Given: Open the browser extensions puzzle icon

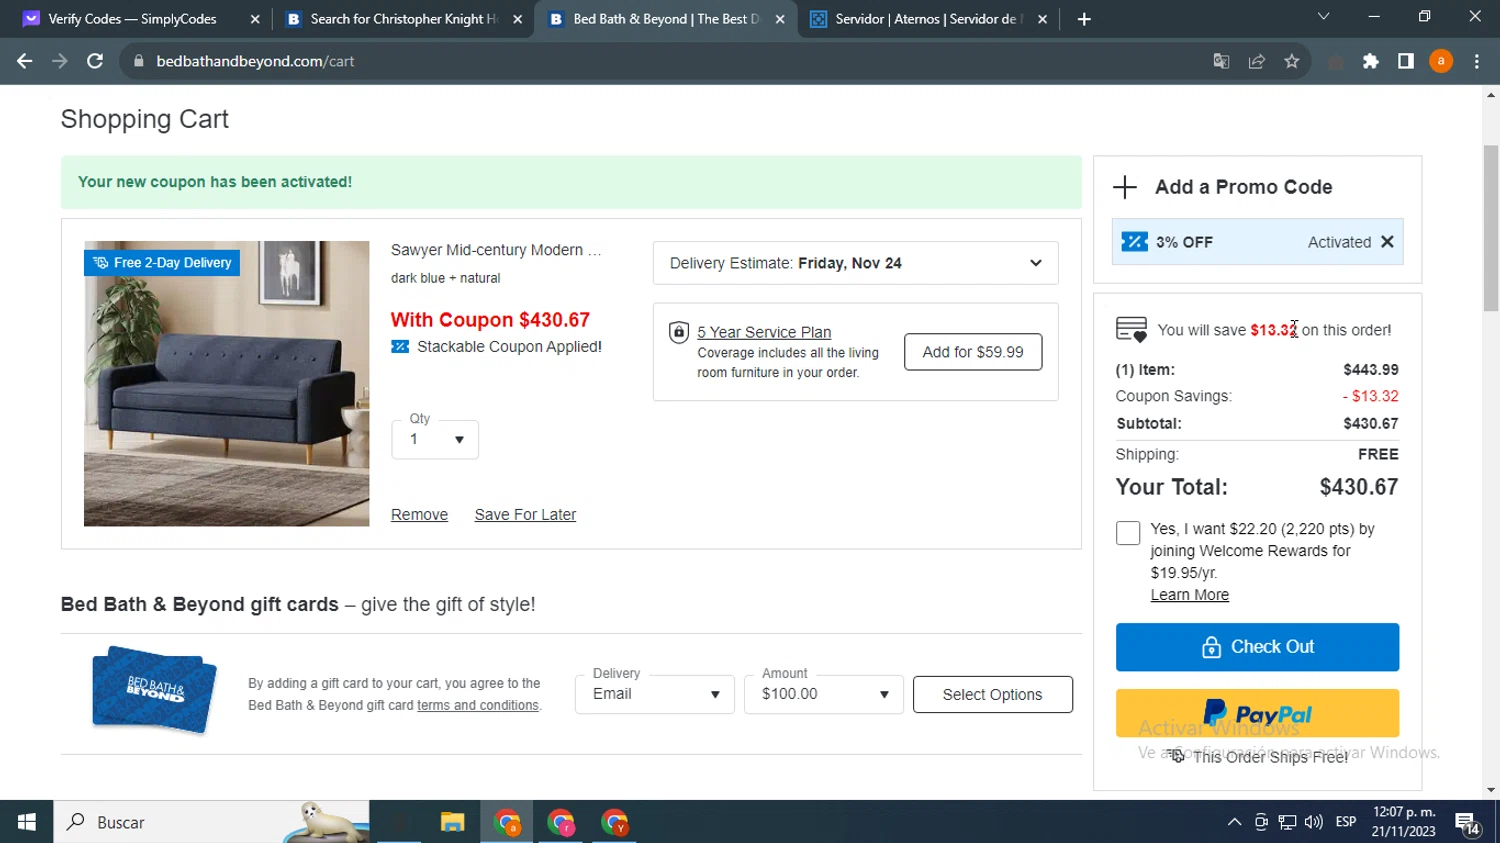Looking at the screenshot, I should pyautogui.click(x=1371, y=61).
